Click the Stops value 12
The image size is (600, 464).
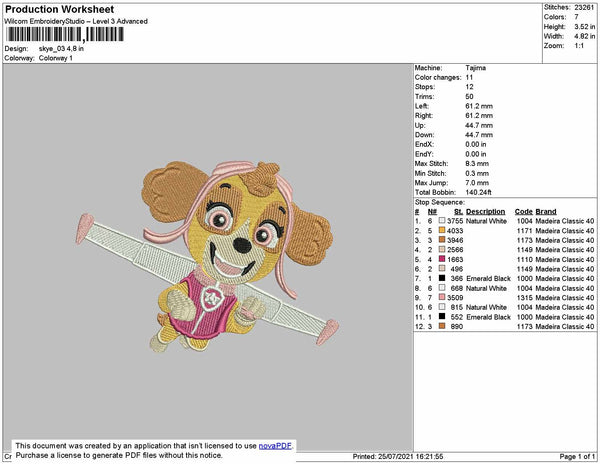[469, 87]
